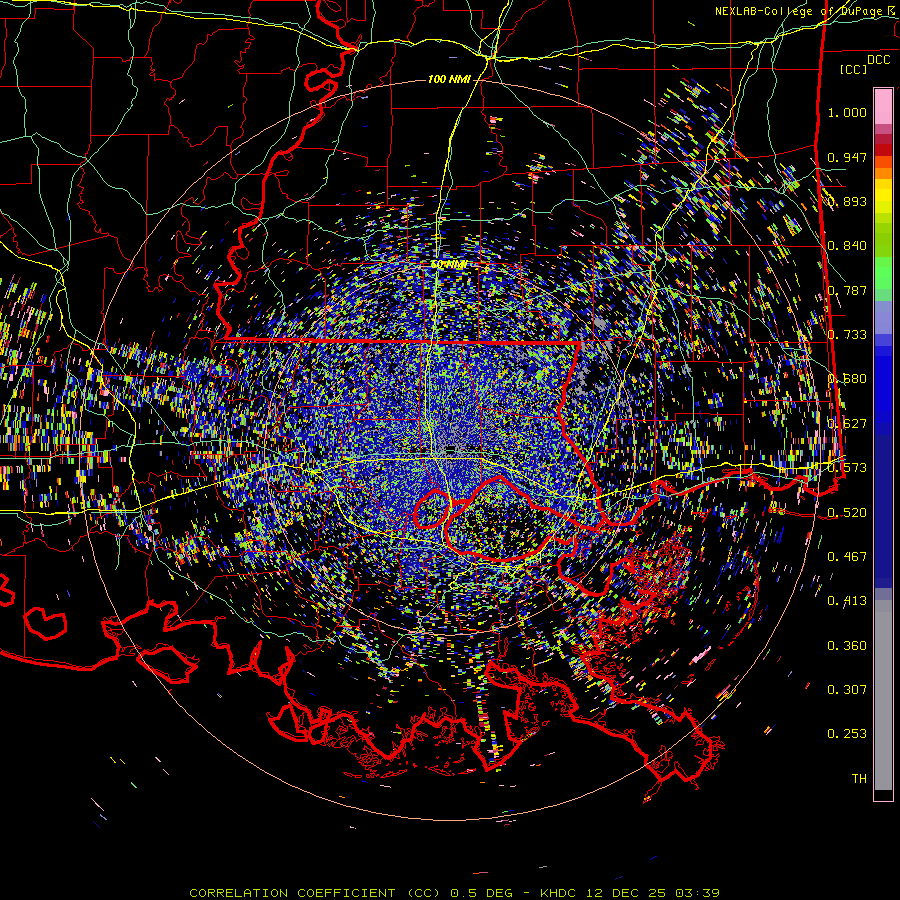Viewport: 900px width, 900px height.
Task: Click the 0.893 color scale value
Action: pos(847,201)
